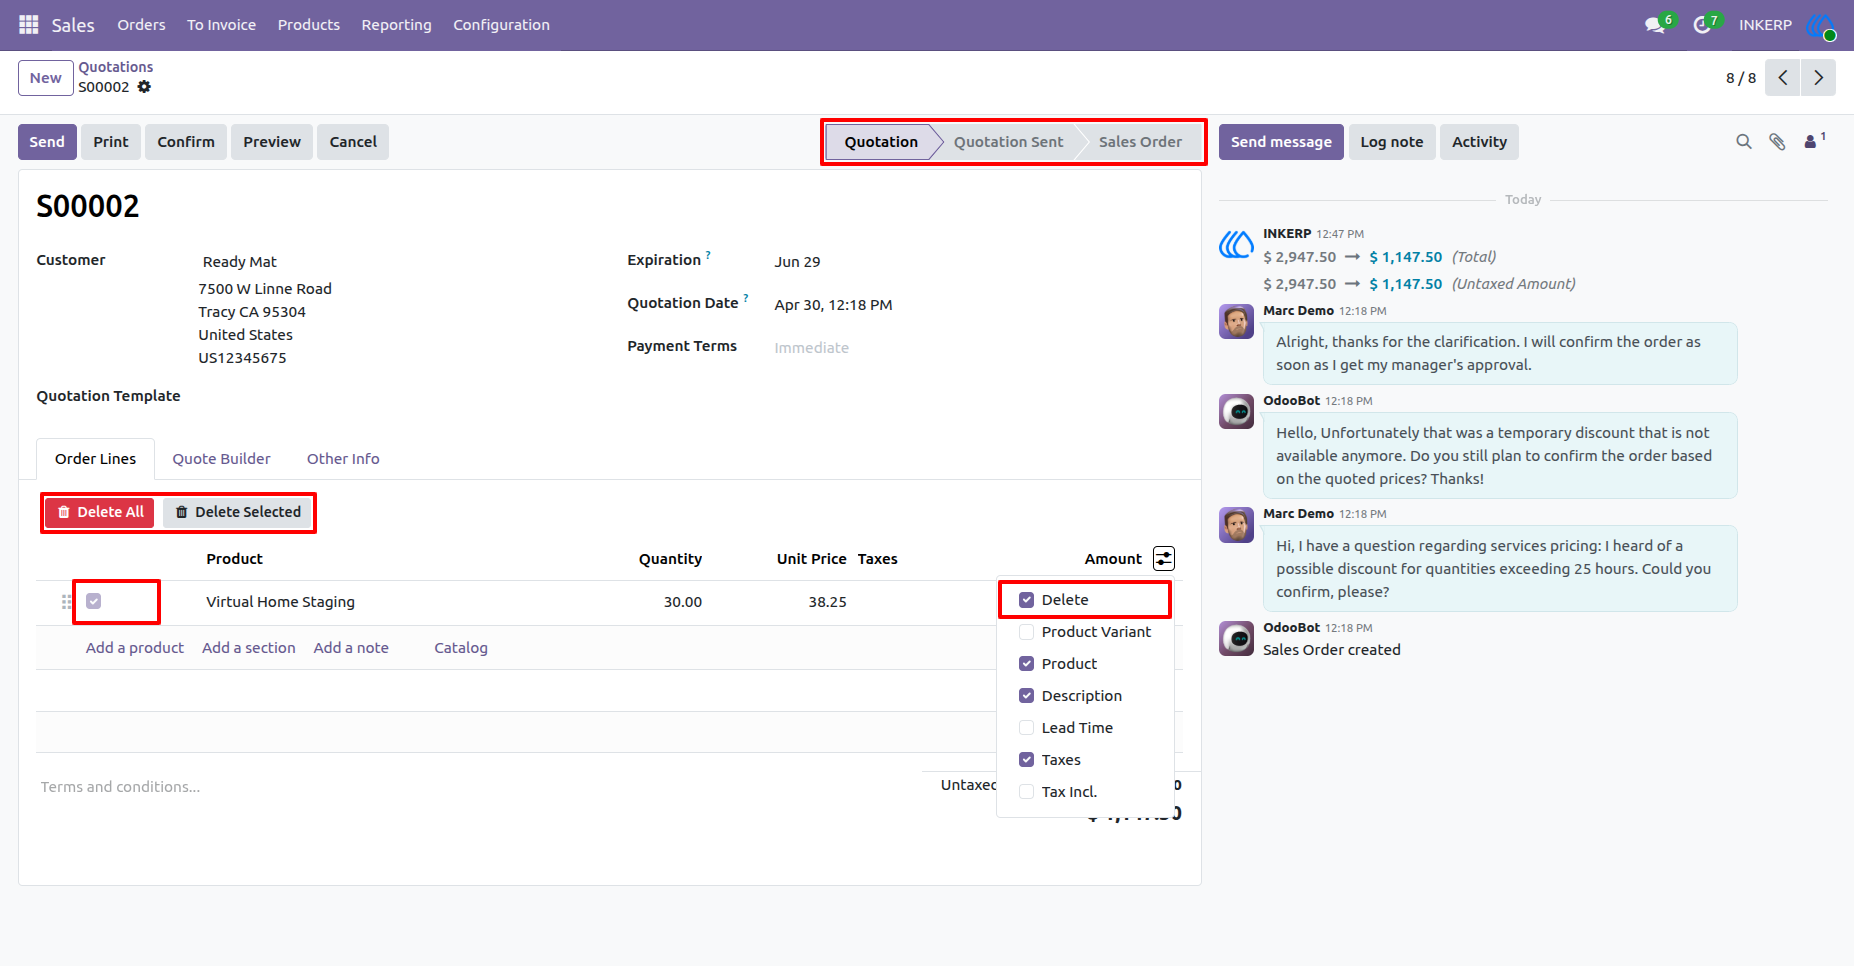
Task: Open attachments paperclip icon
Action: click(1777, 142)
